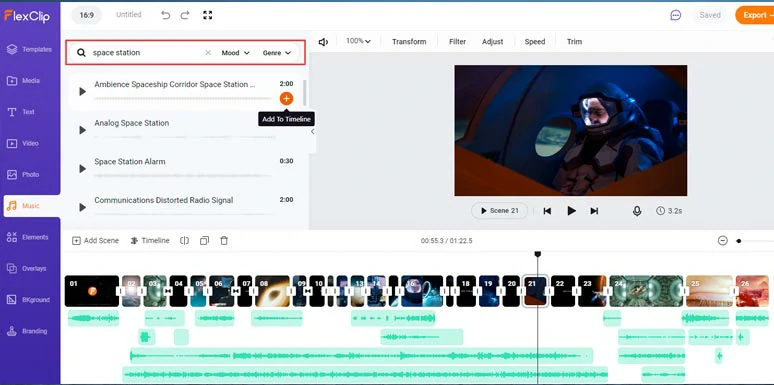Split the selected scene

[x=185, y=241]
